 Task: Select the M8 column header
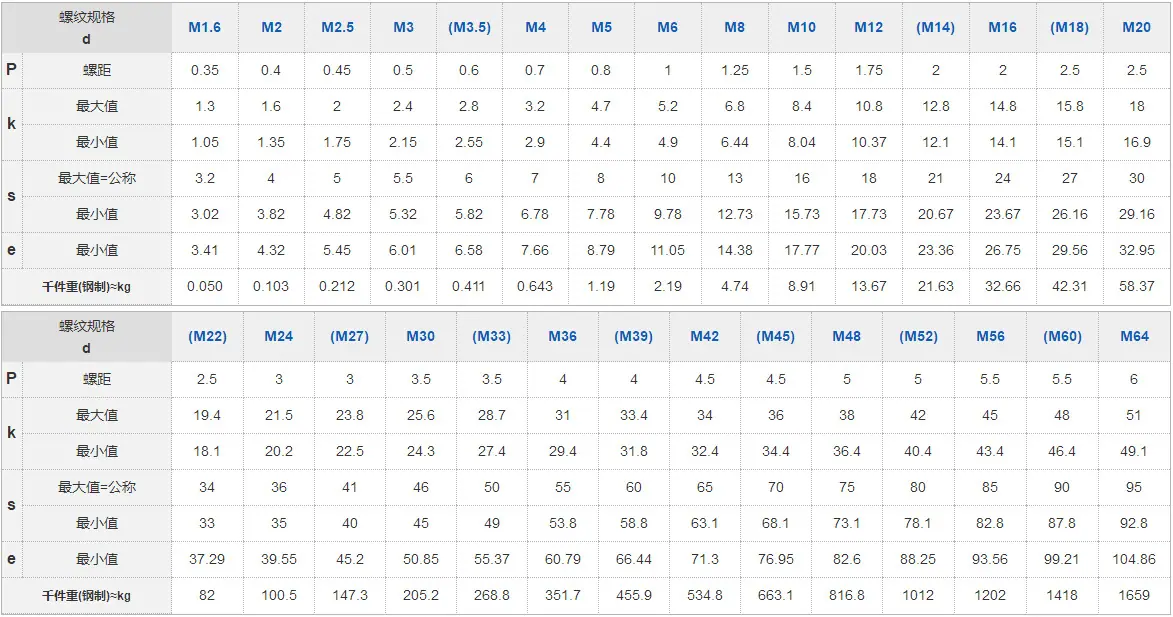tap(735, 27)
